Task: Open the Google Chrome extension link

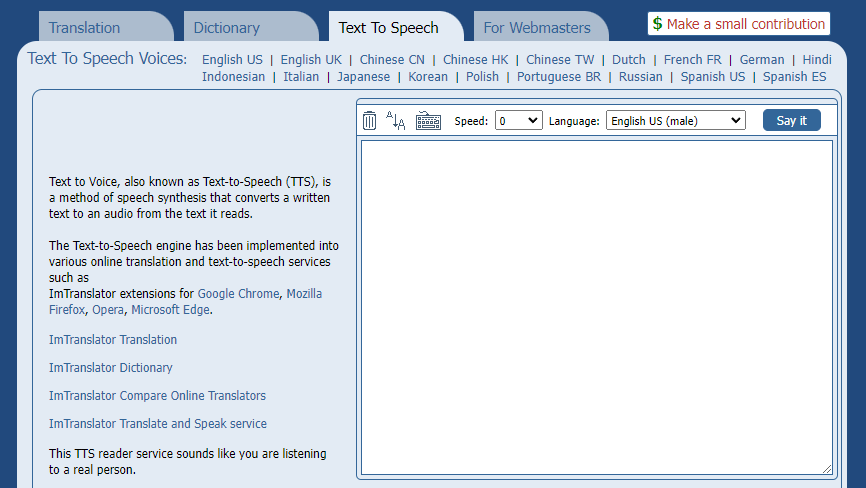Action: coord(238,294)
